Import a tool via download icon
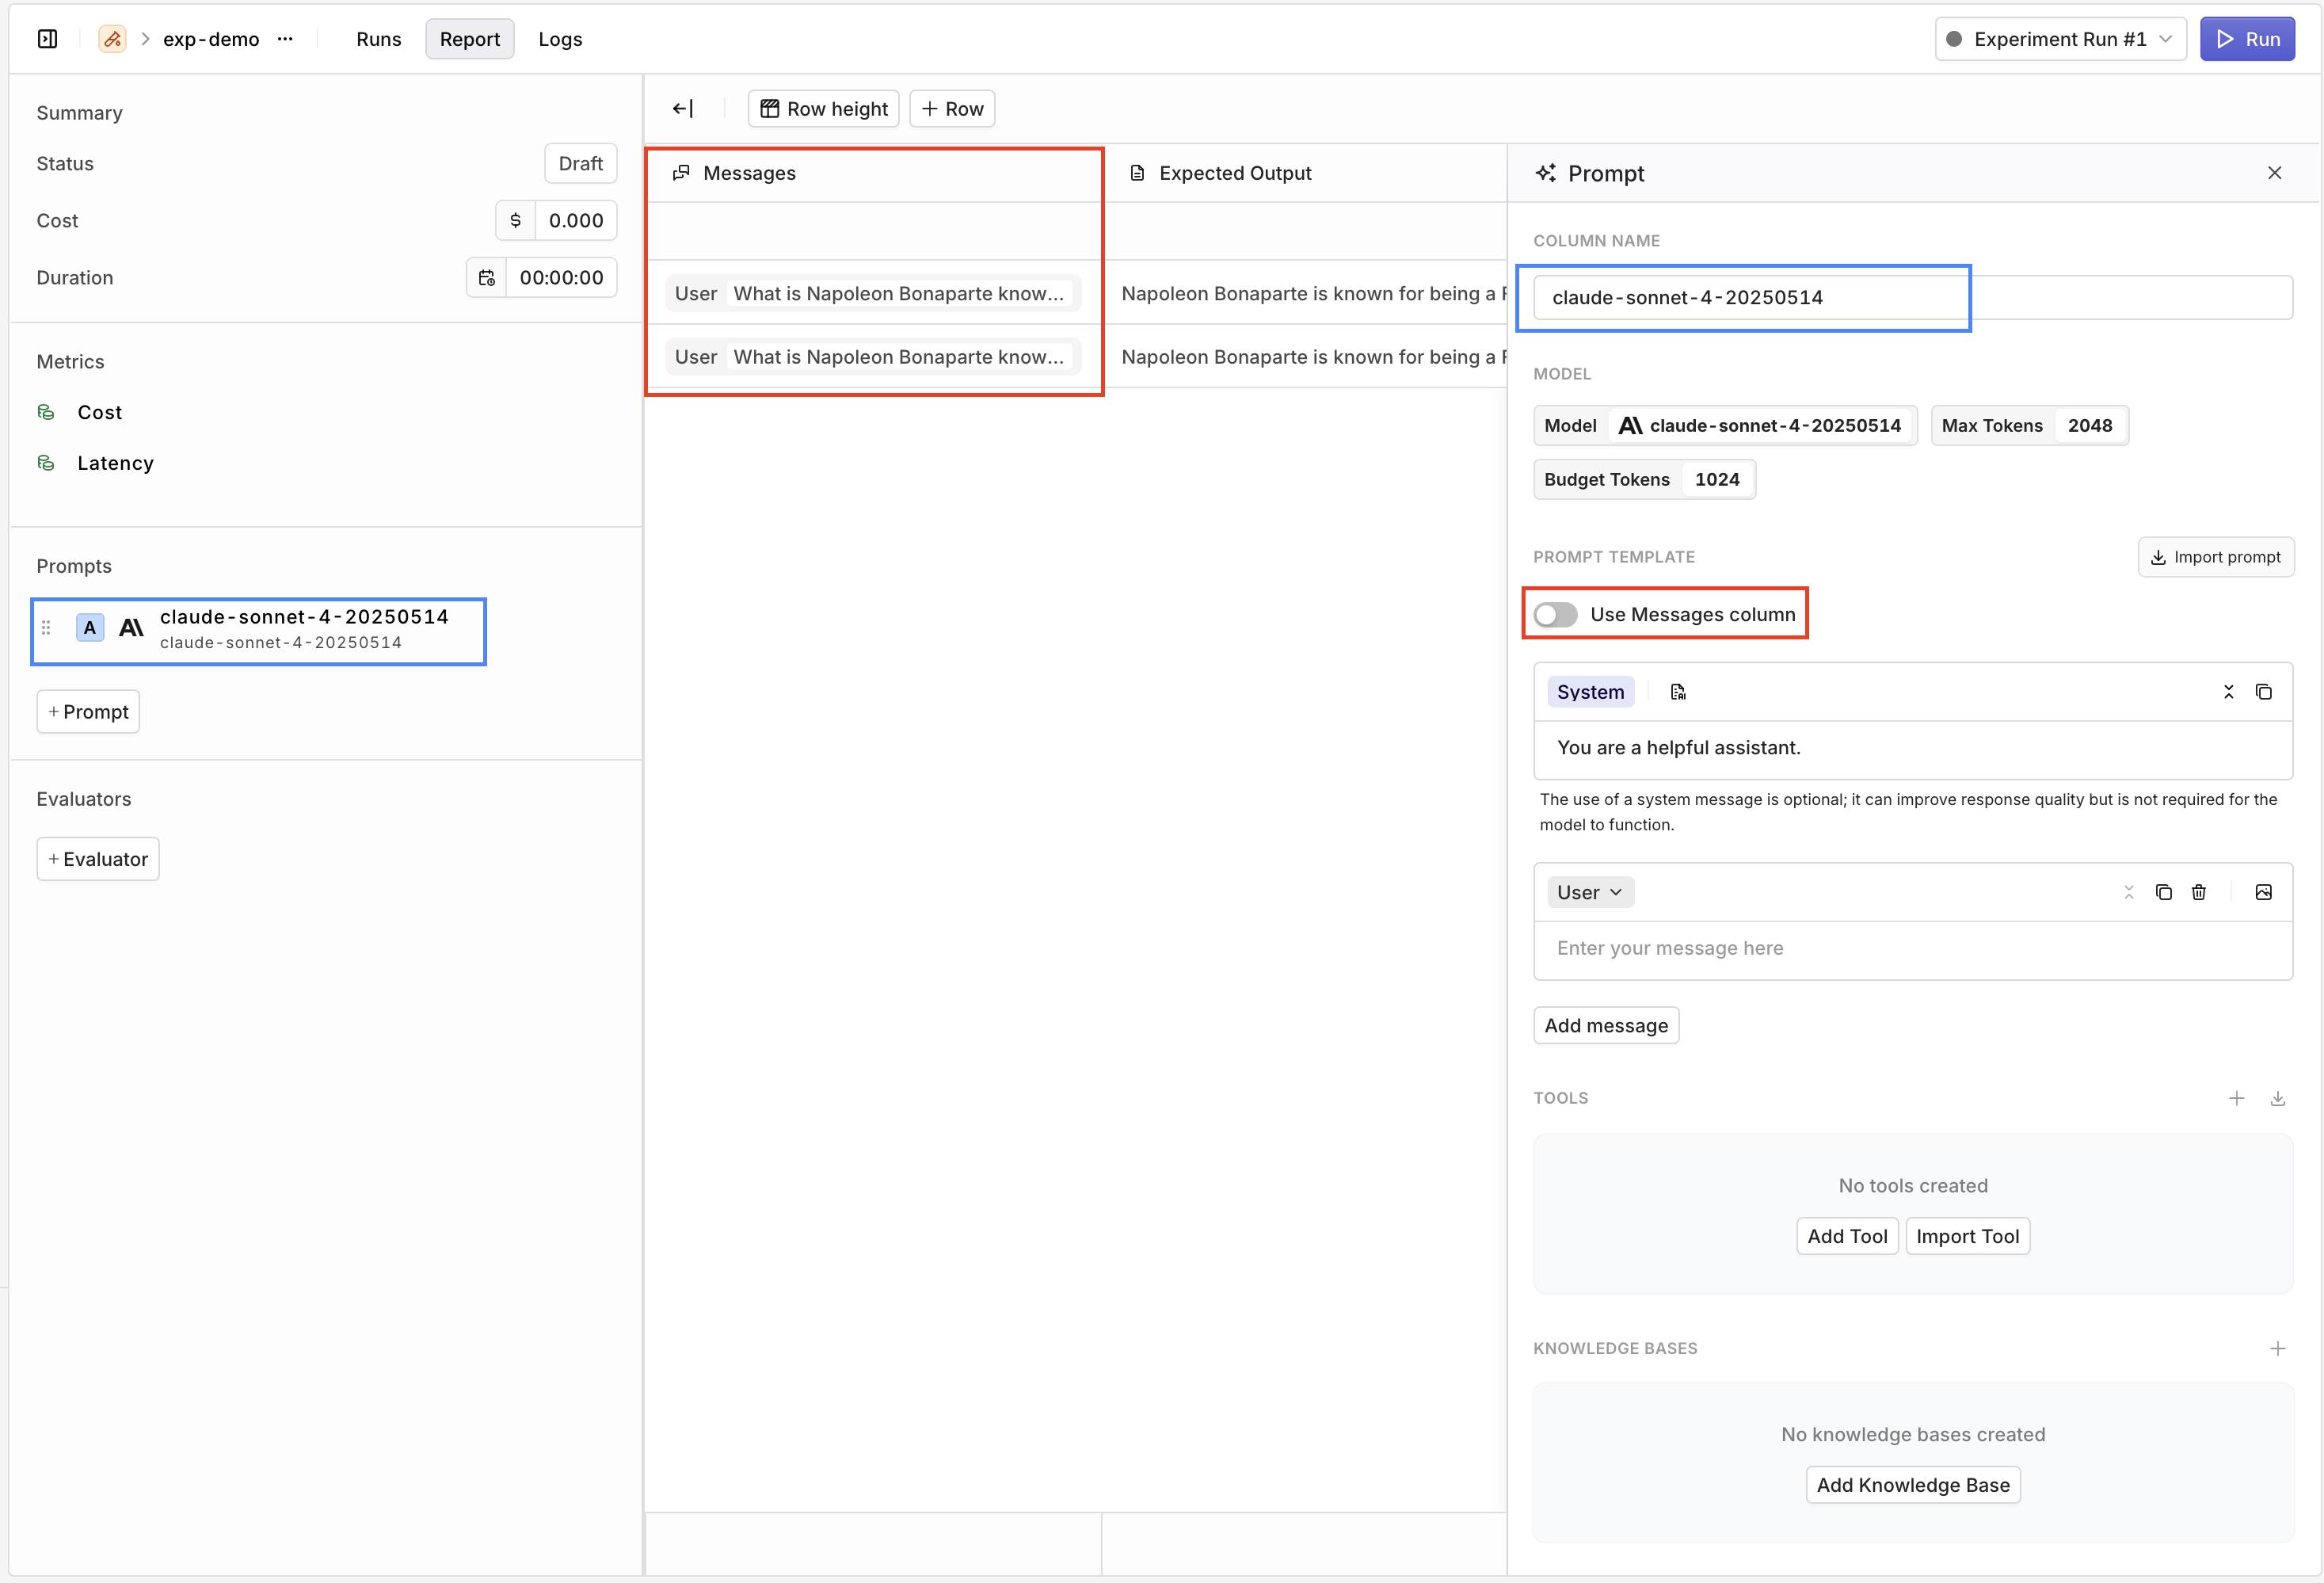Screen dimensions: 2324x1583 point(2277,1098)
